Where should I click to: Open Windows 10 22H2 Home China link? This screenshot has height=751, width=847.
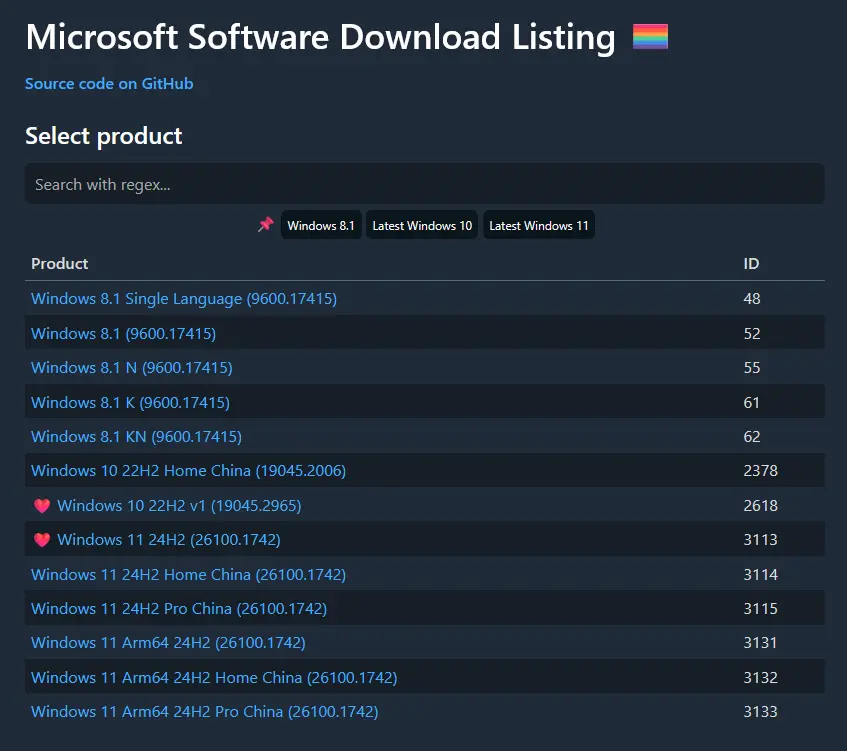tap(188, 471)
